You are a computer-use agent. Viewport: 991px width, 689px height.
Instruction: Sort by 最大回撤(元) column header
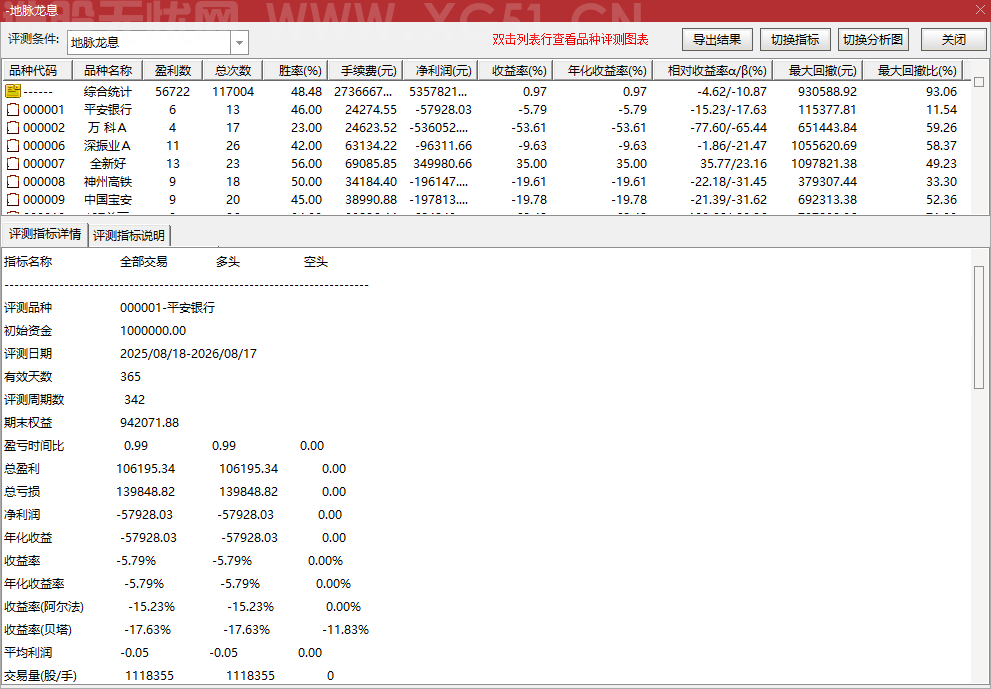(818, 70)
